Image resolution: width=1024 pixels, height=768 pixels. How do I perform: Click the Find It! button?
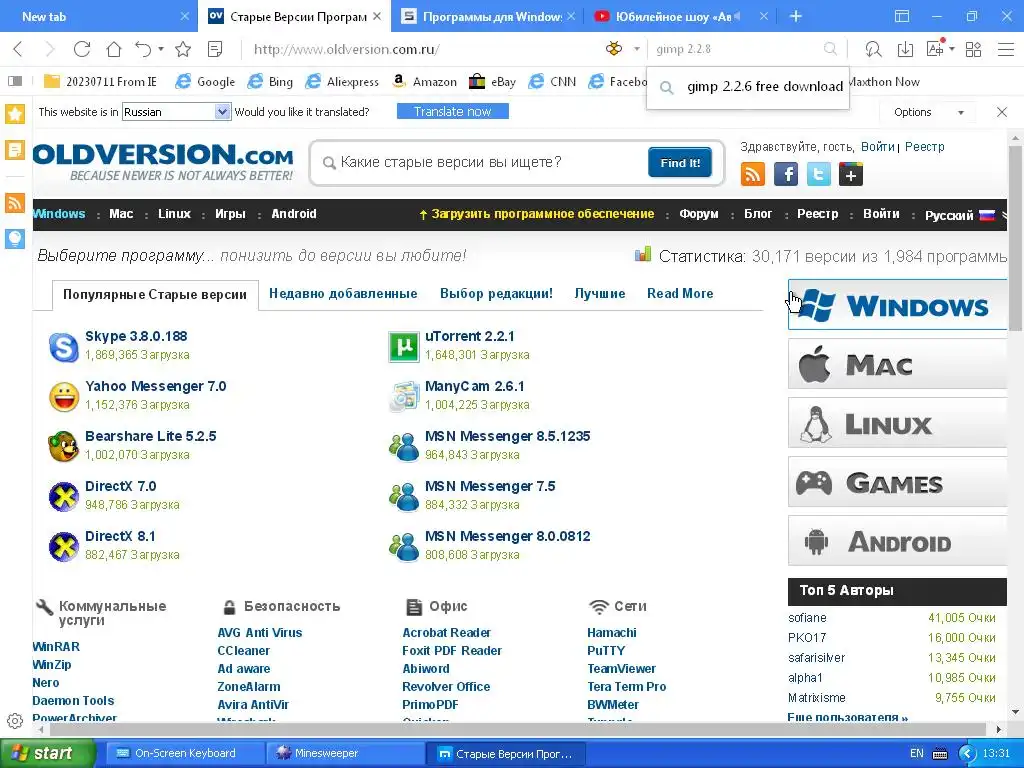[x=680, y=163]
